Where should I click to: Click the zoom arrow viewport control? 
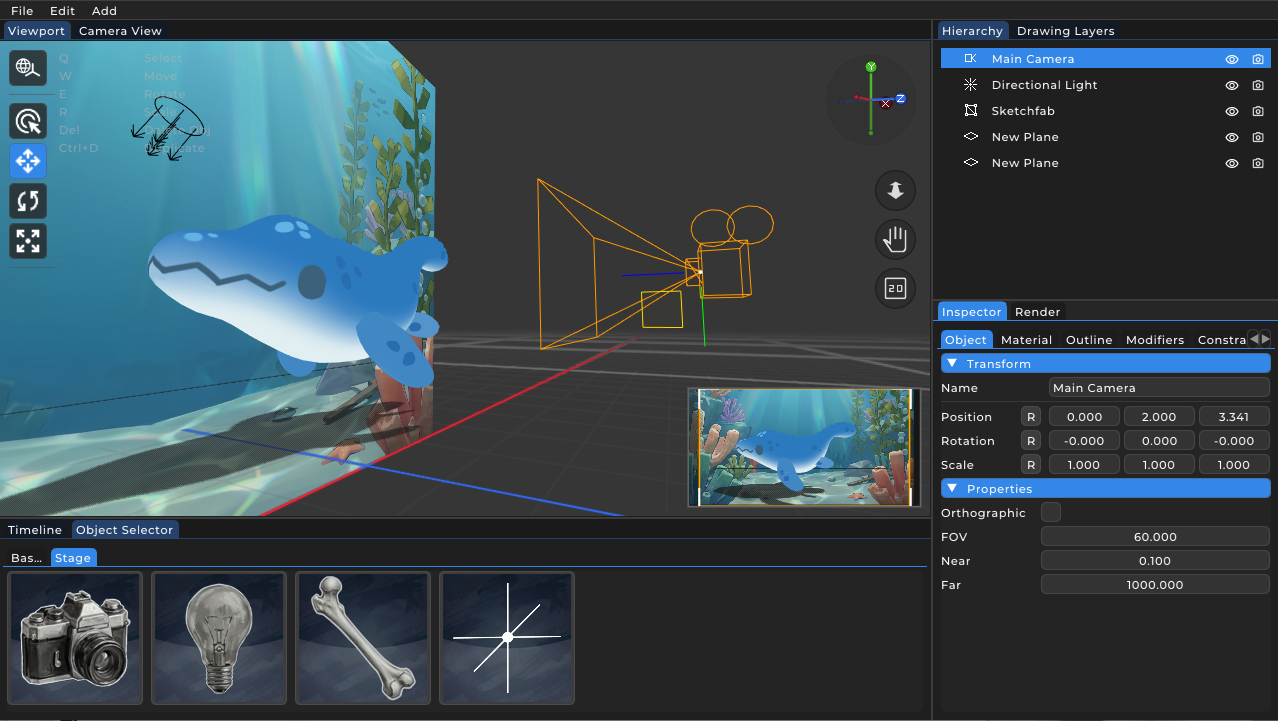[x=894, y=190]
